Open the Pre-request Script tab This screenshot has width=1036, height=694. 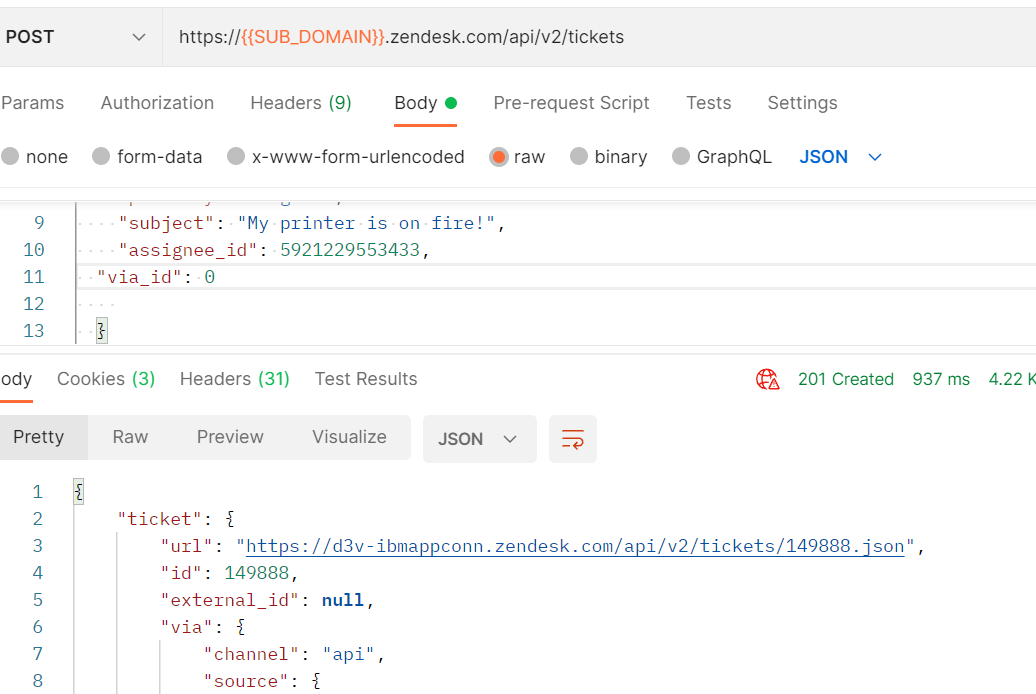[571, 103]
